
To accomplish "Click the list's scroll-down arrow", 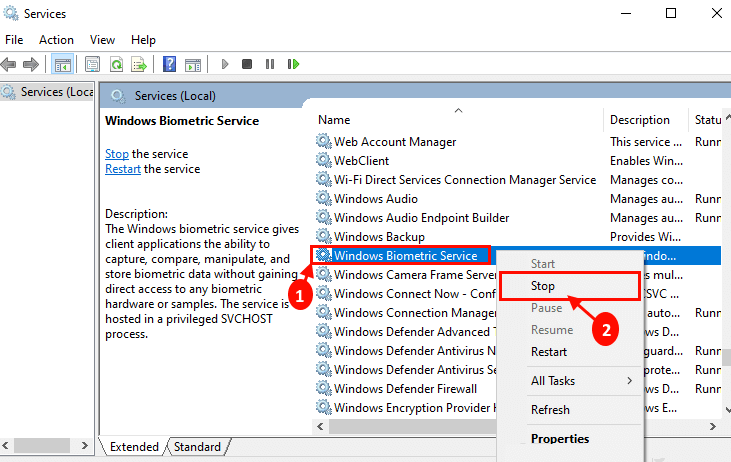I will coord(727,410).
